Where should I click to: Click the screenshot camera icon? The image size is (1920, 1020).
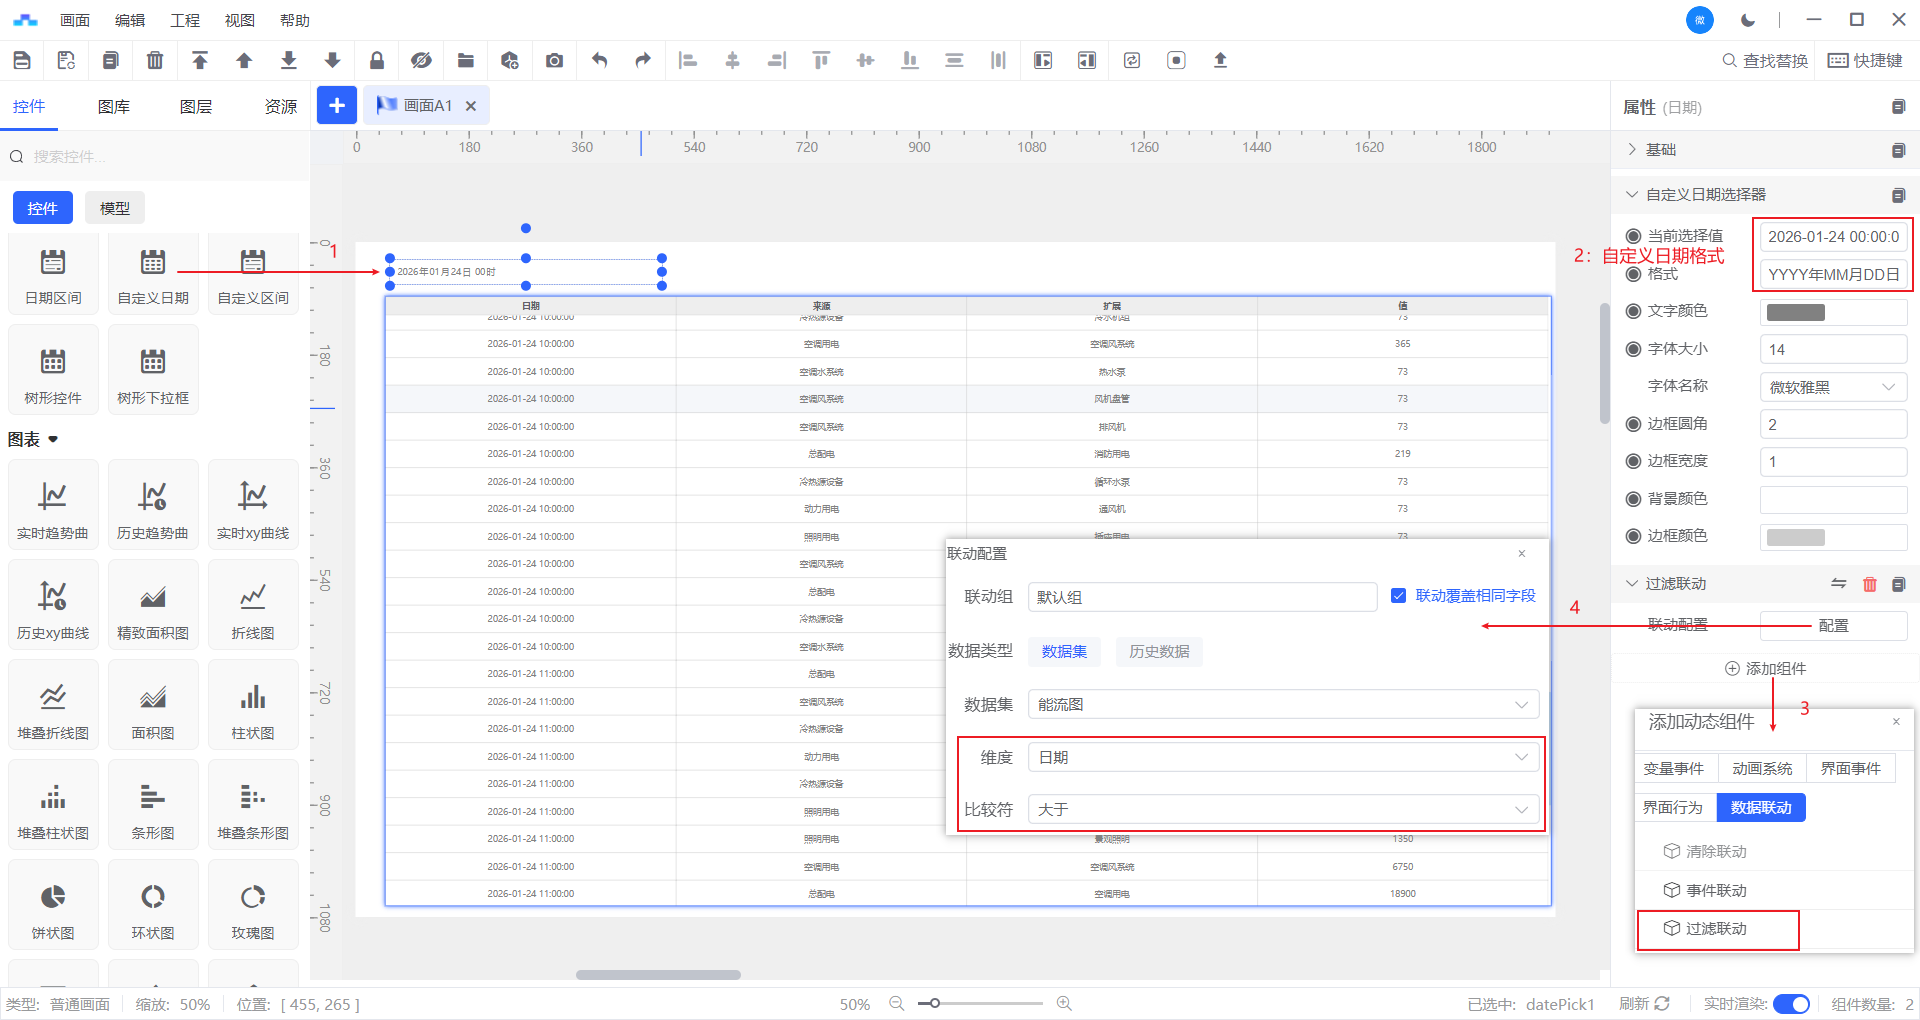[554, 61]
